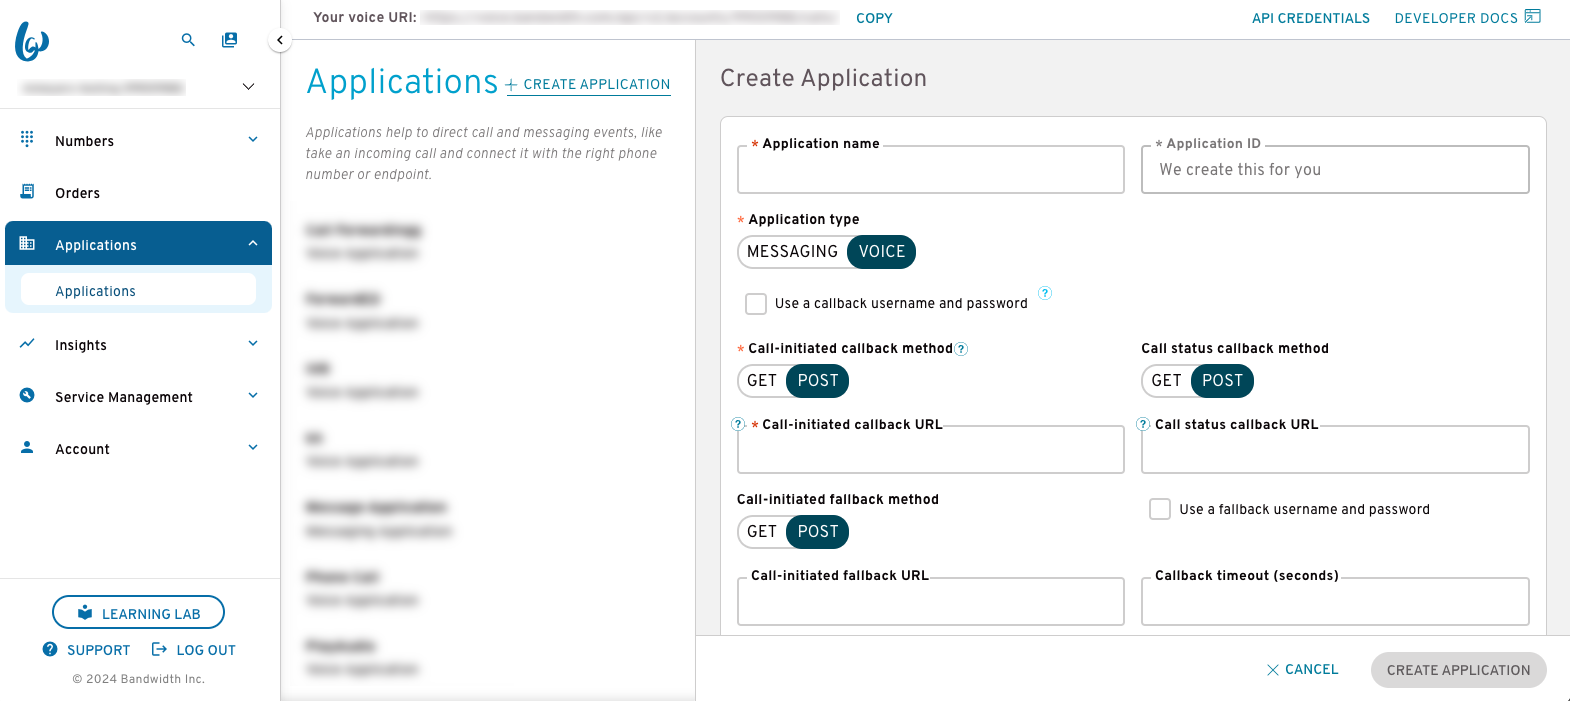Open the LEARNING LAB button
This screenshot has height=701, width=1570.
click(x=138, y=613)
